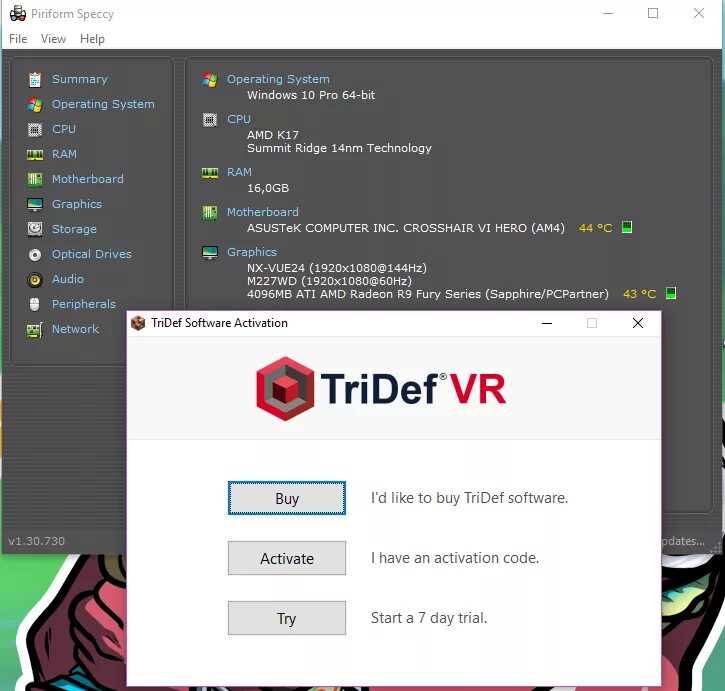The width and height of the screenshot is (725, 691).
Task: Click the Motherboard heading link in summary
Action: coord(263,212)
